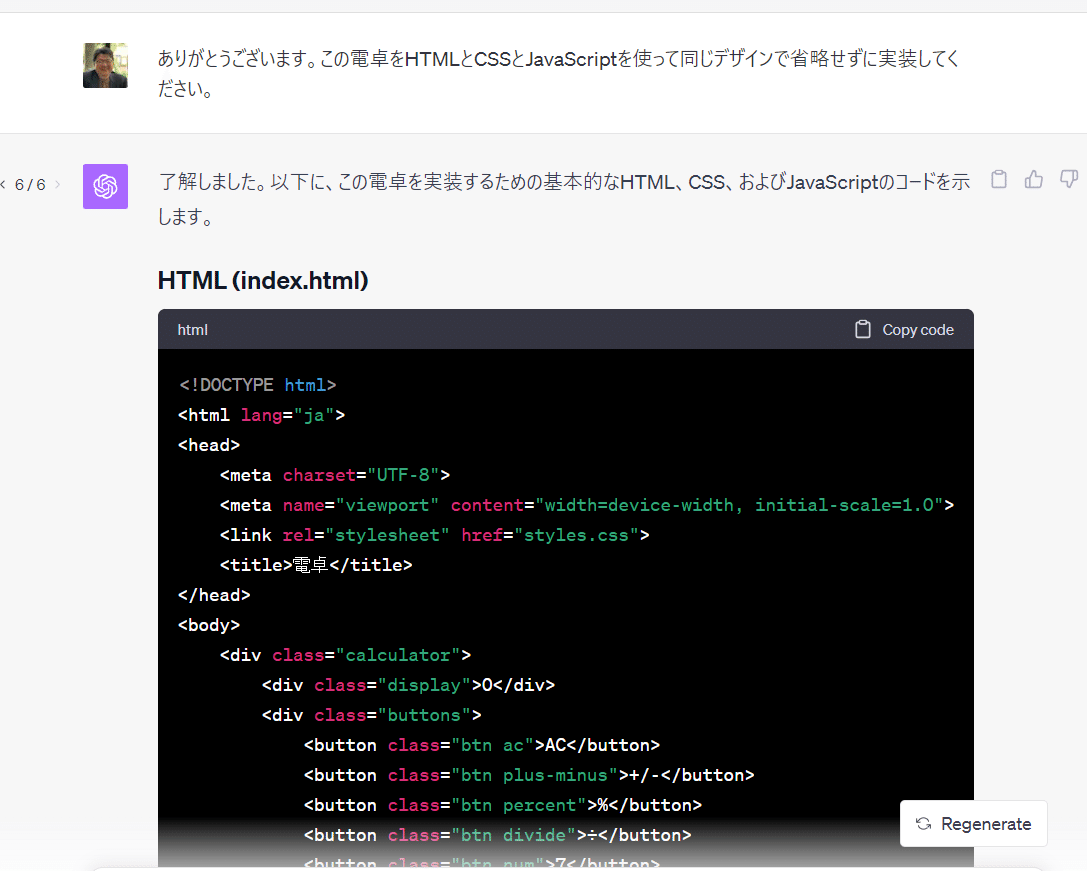The width and height of the screenshot is (1087, 871).
Task: Click the percent button code line
Action: [x=503, y=805]
